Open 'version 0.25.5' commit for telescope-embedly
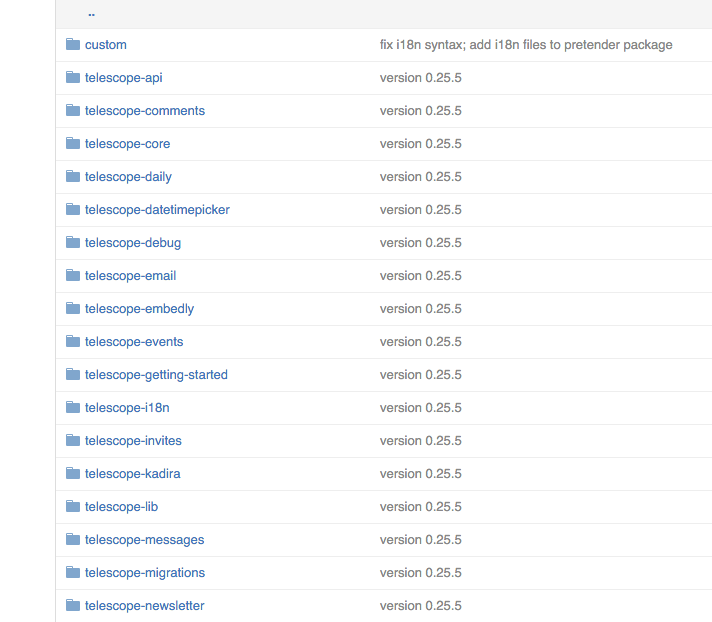This screenshot has height=622, width=712. [420, 309]
